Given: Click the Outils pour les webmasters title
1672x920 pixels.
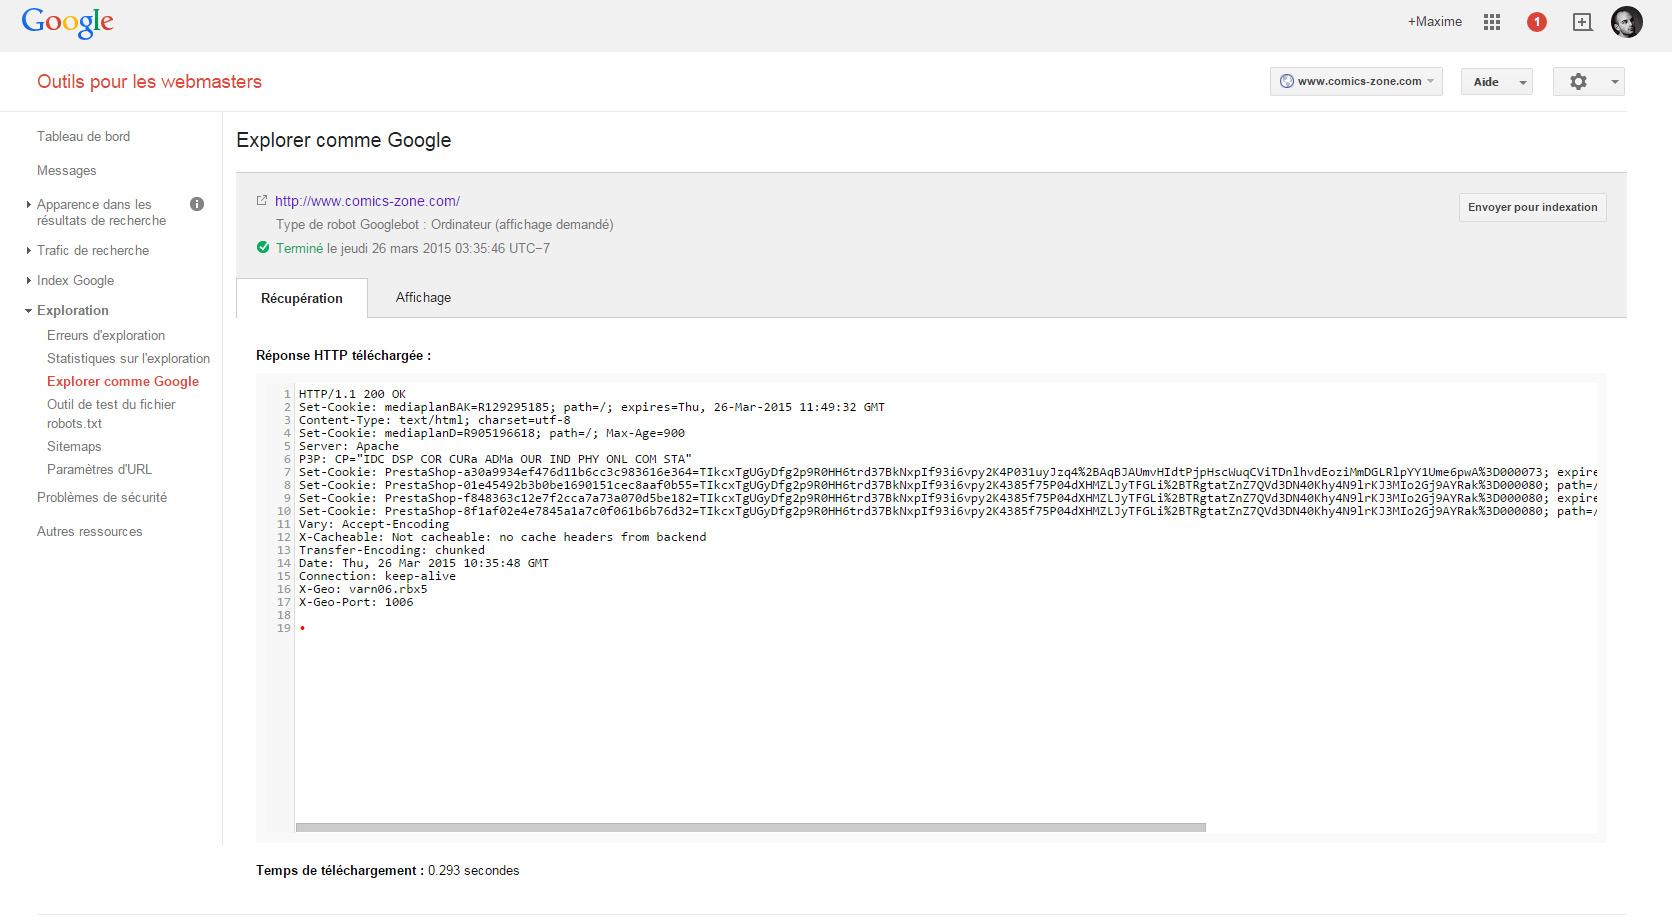Looking at the screenshot, I should [x=150, y=82].
